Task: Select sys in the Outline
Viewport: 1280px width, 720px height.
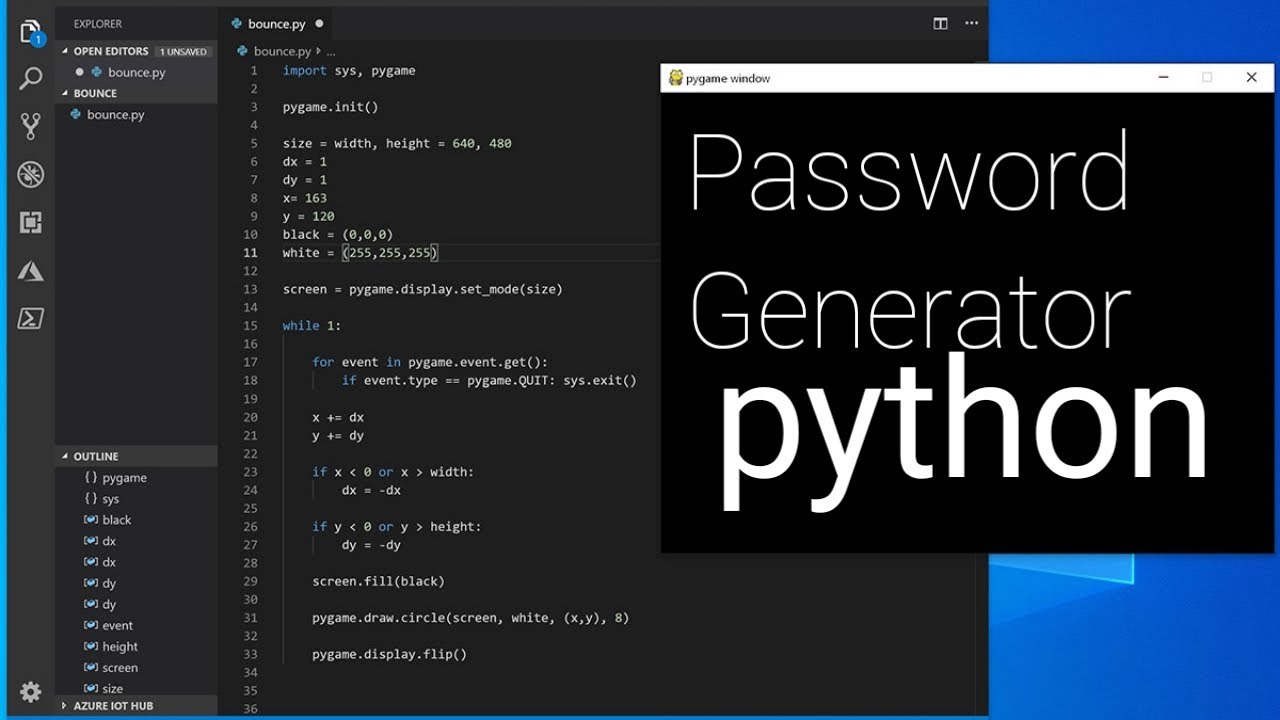Action: 110,499
